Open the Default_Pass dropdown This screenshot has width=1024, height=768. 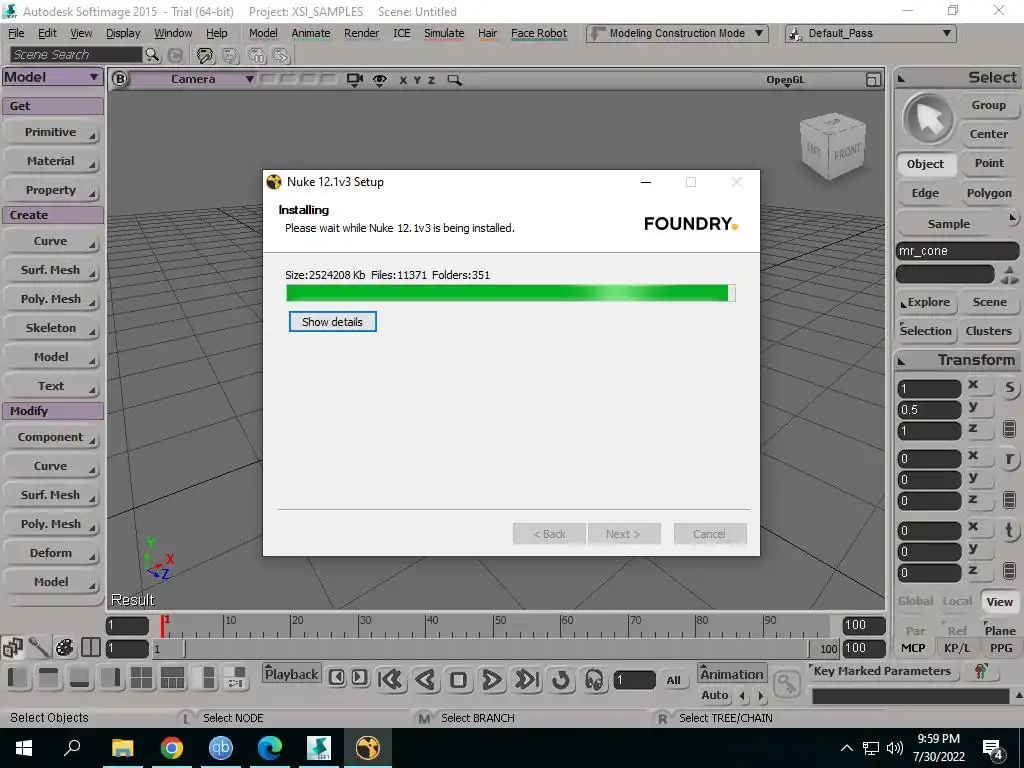[x=871, y=33]
